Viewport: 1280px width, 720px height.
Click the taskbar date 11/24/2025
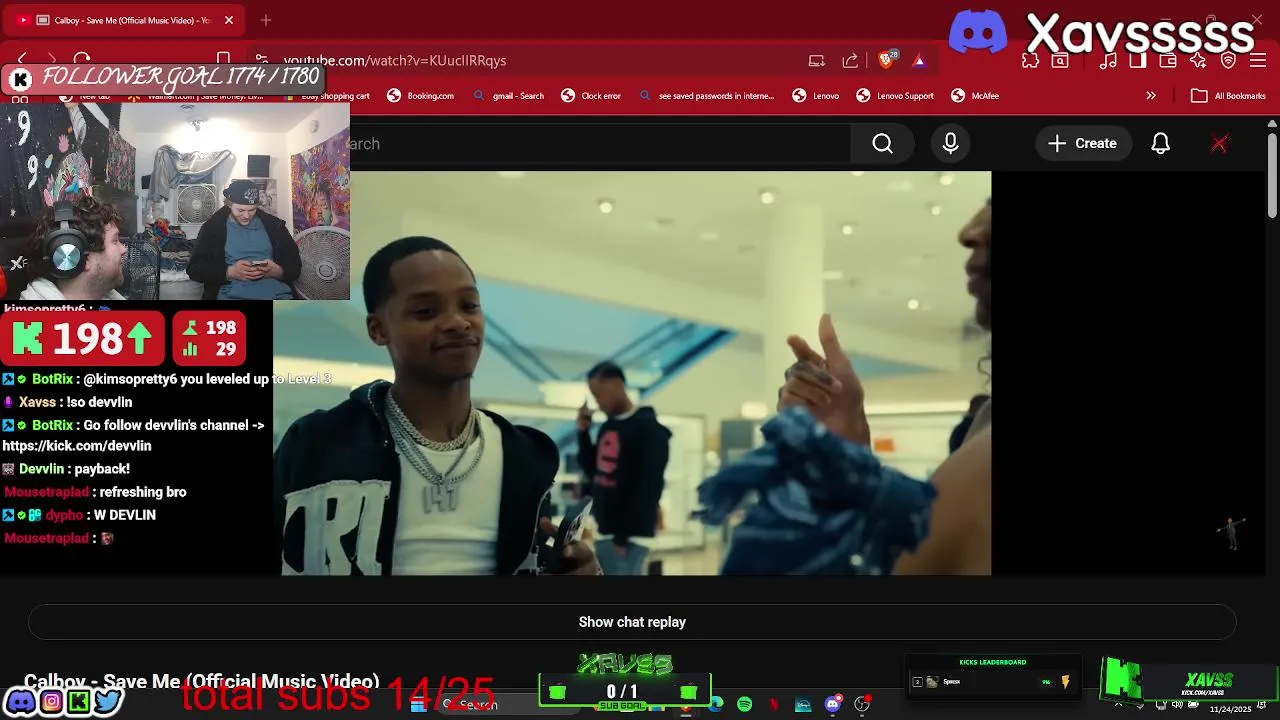pos(1230,709)
